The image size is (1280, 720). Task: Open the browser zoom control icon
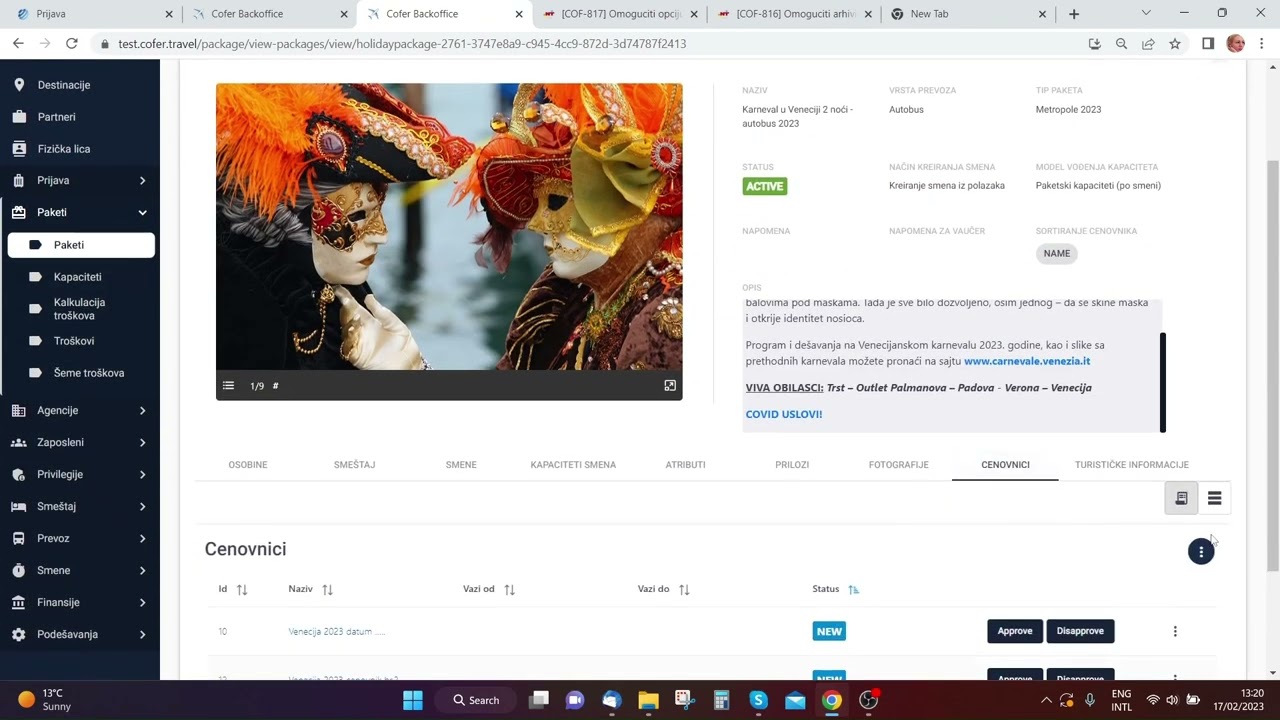click(x=1121, y=44)
